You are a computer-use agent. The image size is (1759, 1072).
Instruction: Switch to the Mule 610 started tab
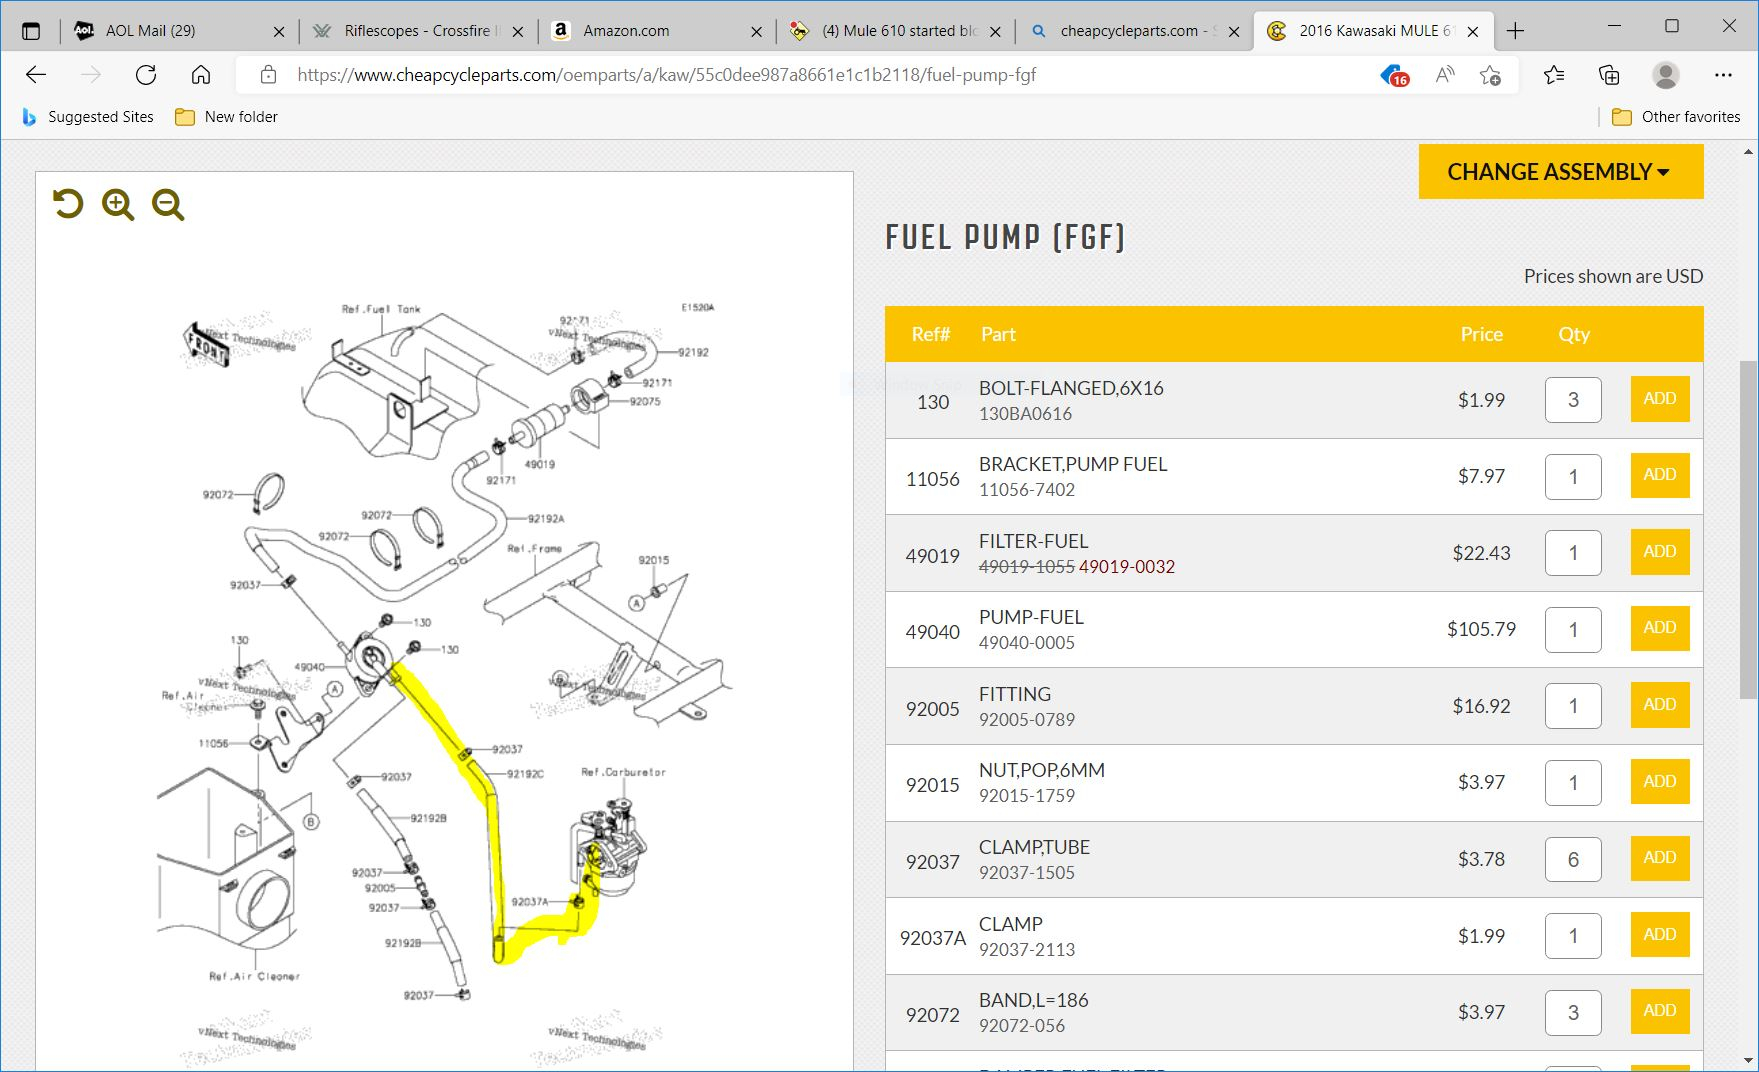pos(896,31)
